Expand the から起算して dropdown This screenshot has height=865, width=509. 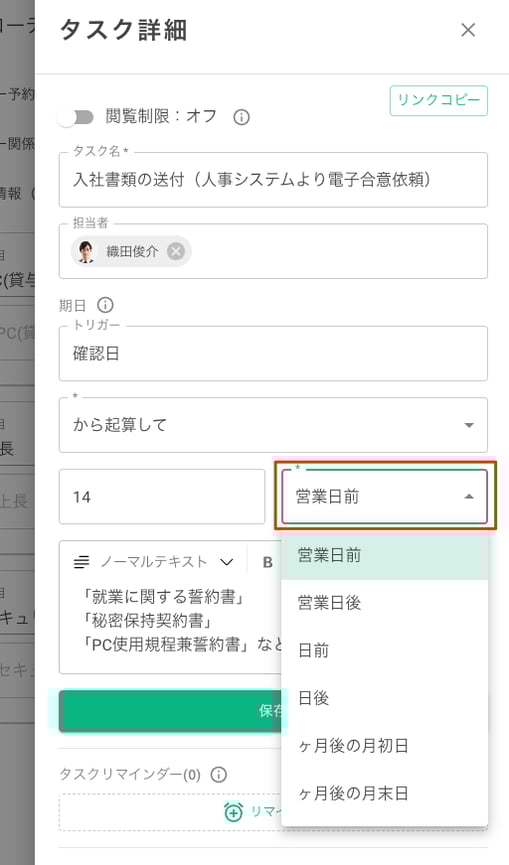[274, 425]
